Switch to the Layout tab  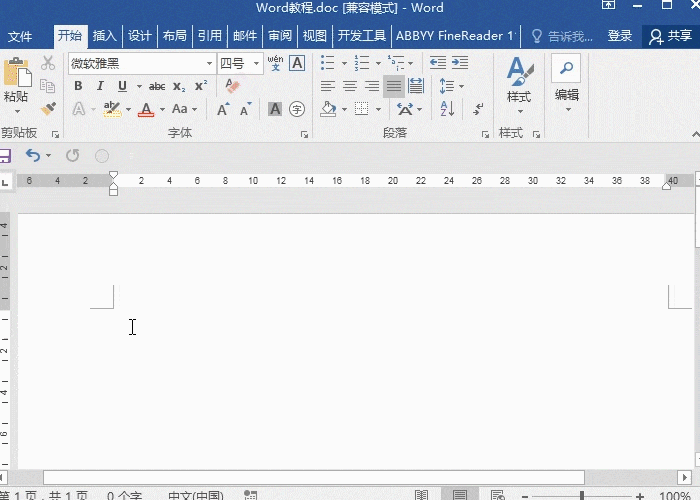[175, 36]
